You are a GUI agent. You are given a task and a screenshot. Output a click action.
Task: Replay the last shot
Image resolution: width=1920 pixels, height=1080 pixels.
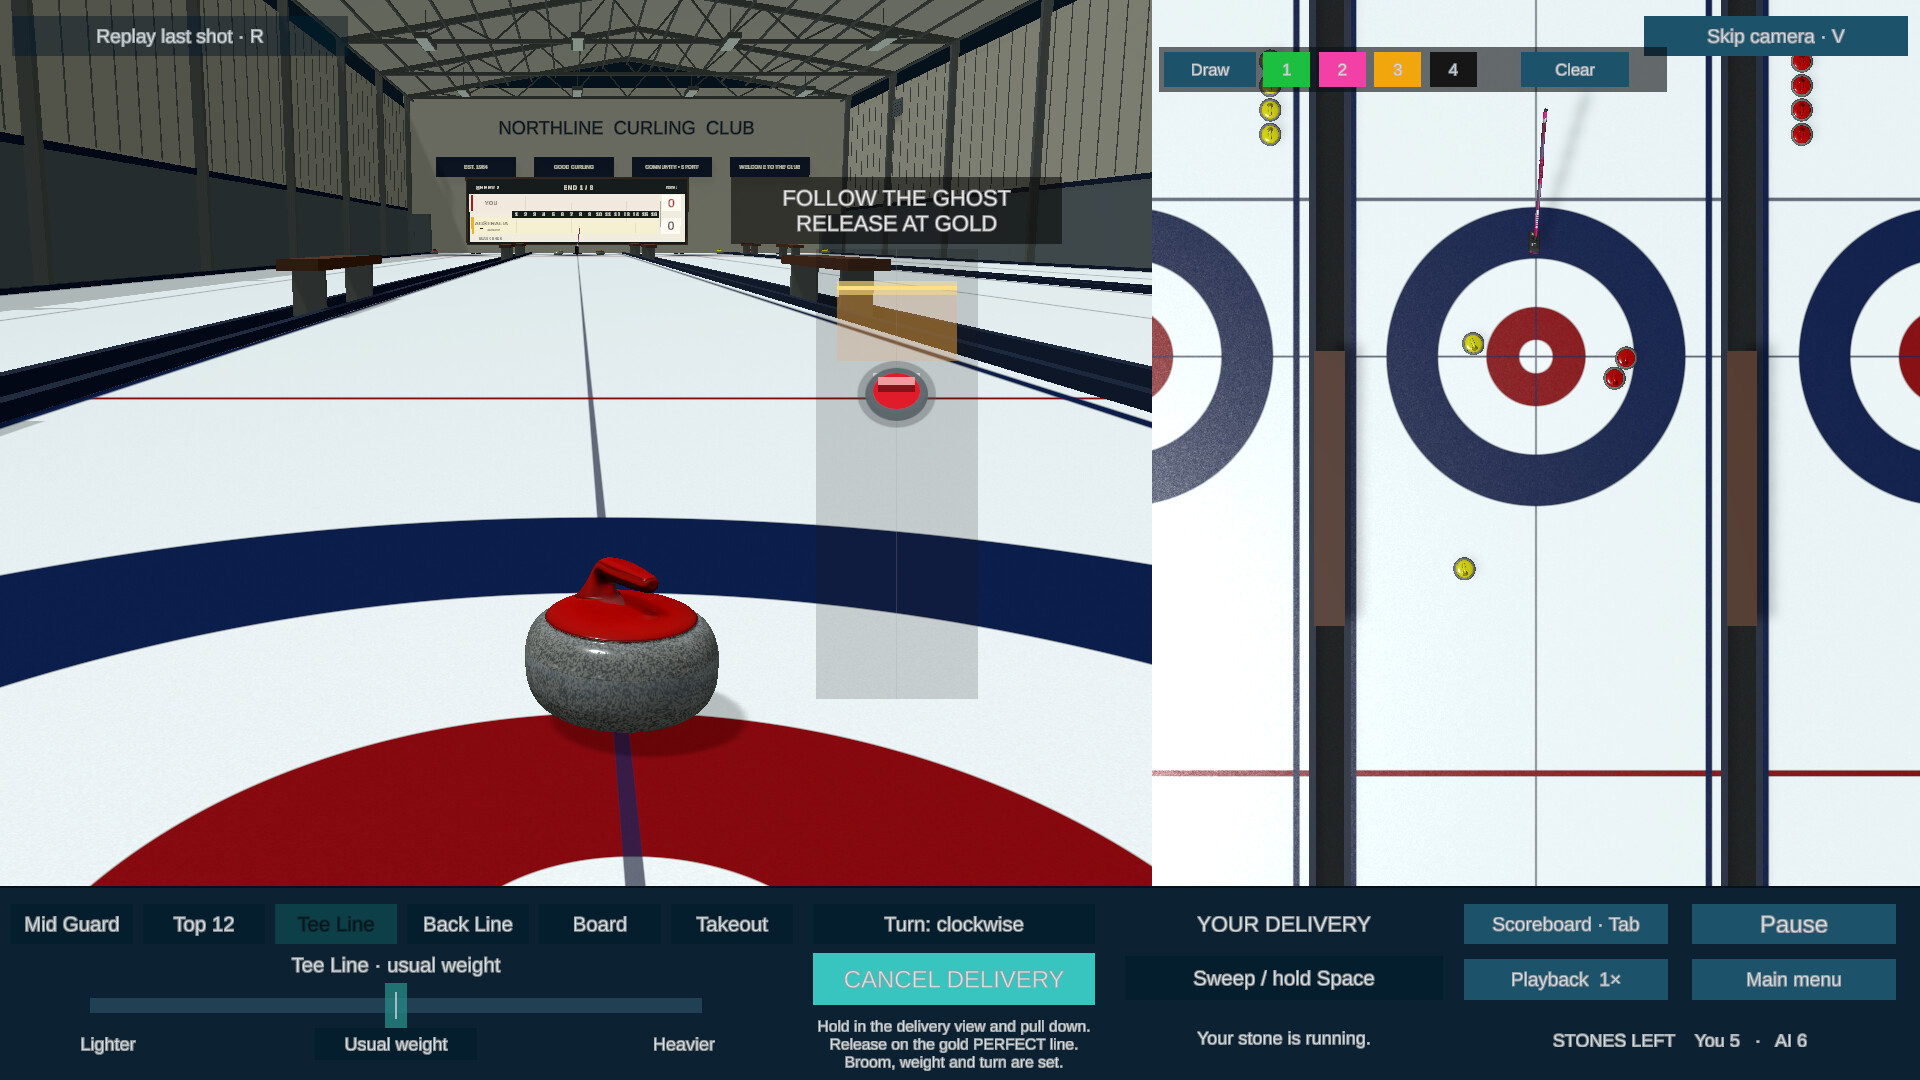click(180, 36)
